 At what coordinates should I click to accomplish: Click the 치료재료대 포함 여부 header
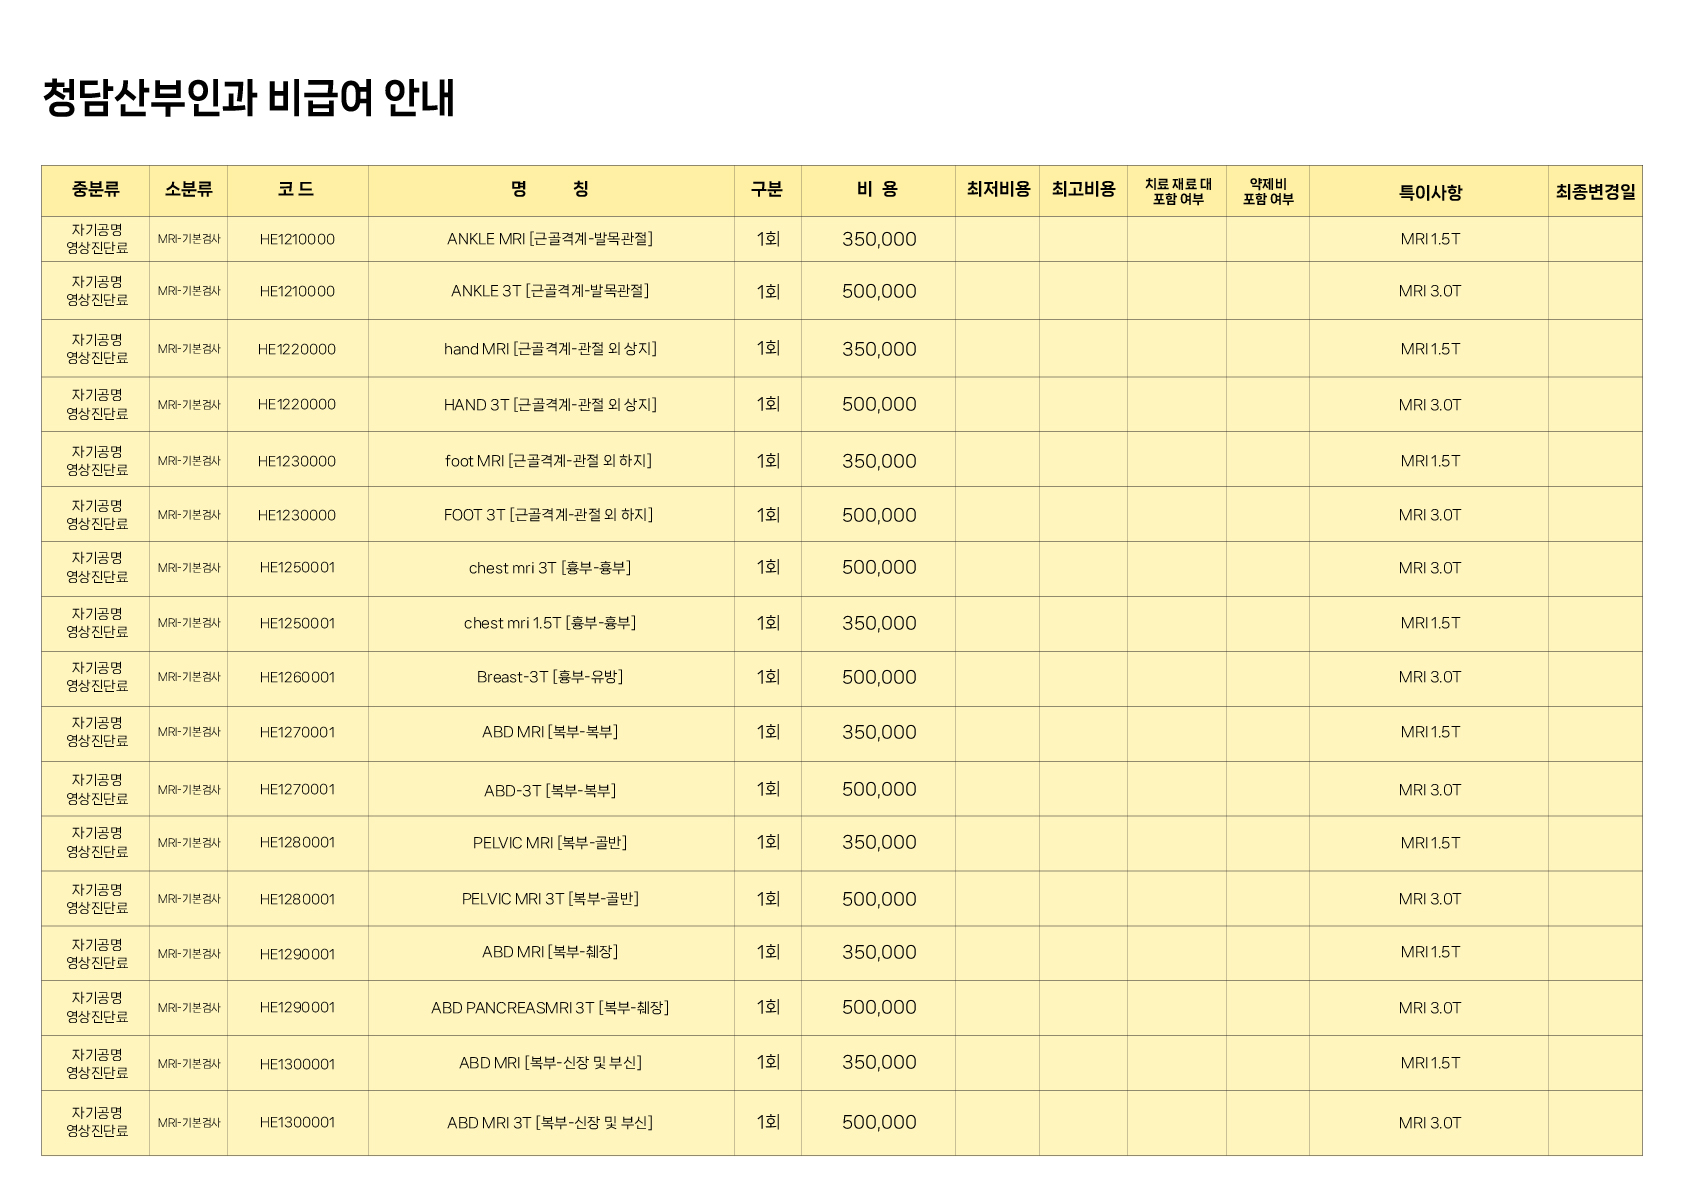tap(1178, 191)
